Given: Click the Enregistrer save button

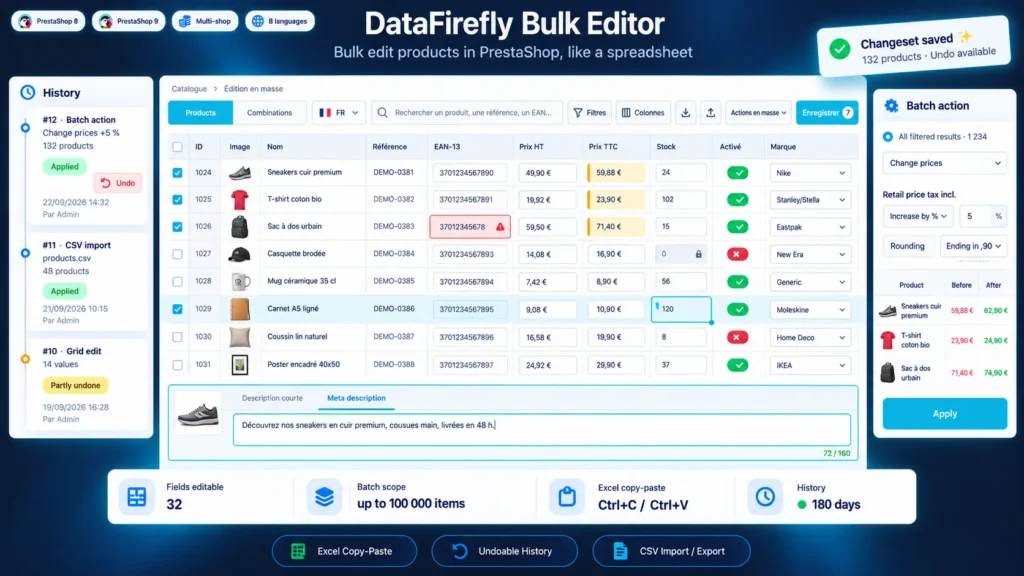Looking at the screenshot, I should pyautogui.click(x=827, y=113).
